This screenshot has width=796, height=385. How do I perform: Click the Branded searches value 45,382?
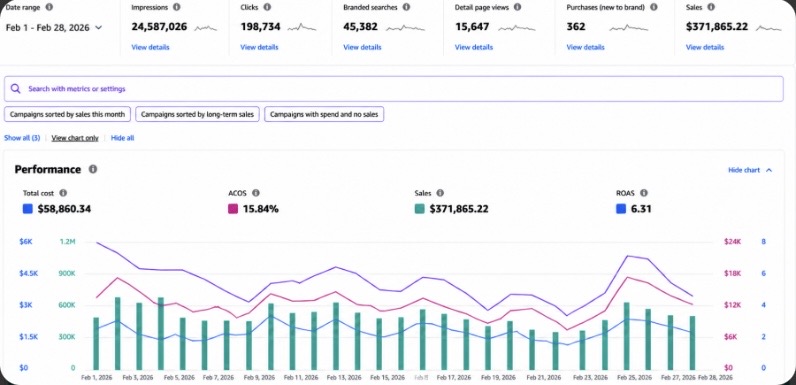360,27
